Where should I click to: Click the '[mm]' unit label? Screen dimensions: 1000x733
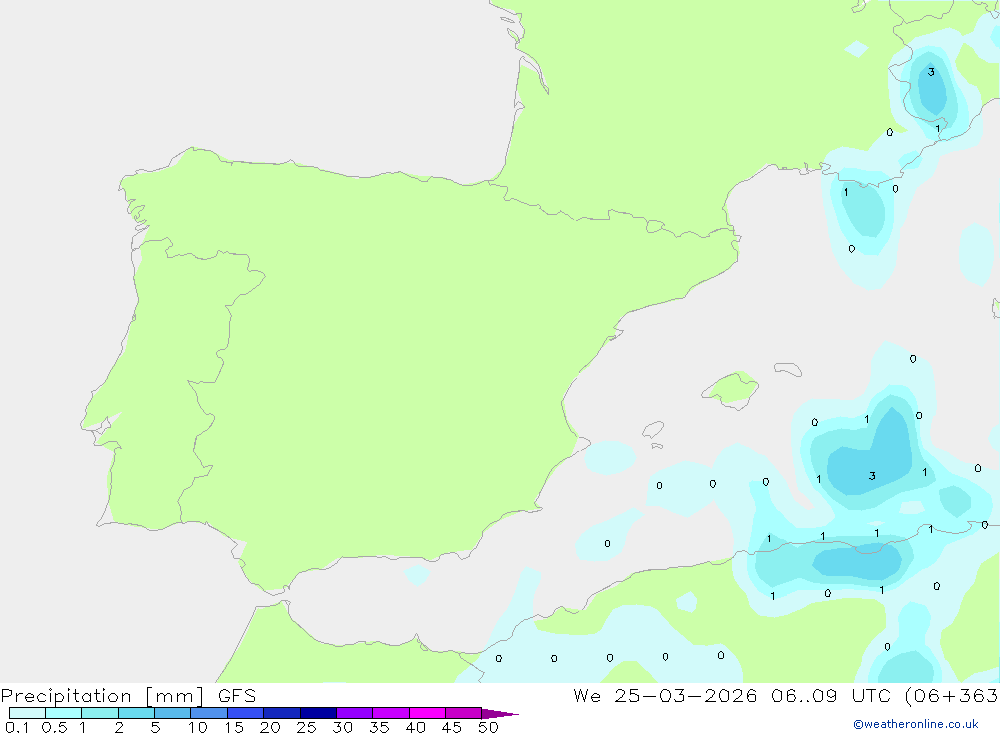pyautogui.click(x=175, y=696)
